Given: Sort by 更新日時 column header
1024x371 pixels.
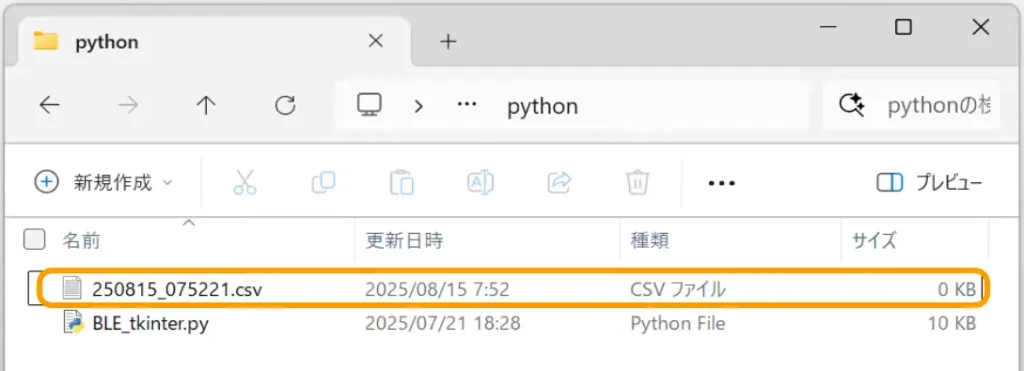Looking at the screenshot, I should 404,240.
